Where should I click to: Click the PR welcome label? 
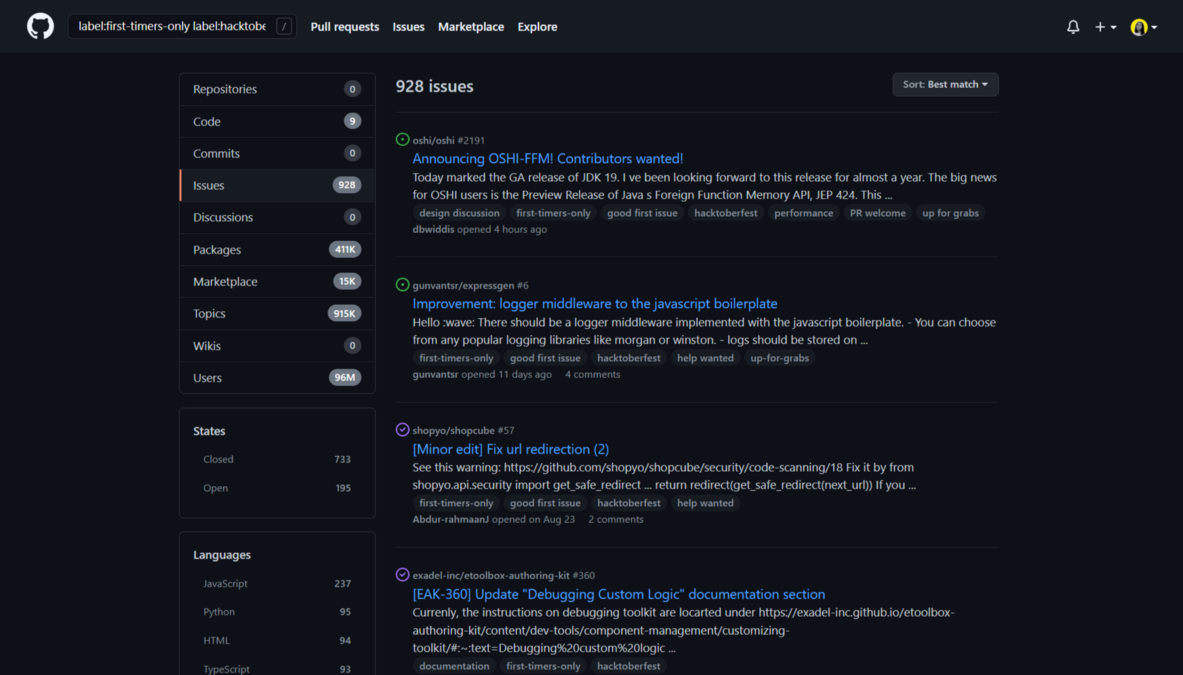pos(877,213)
